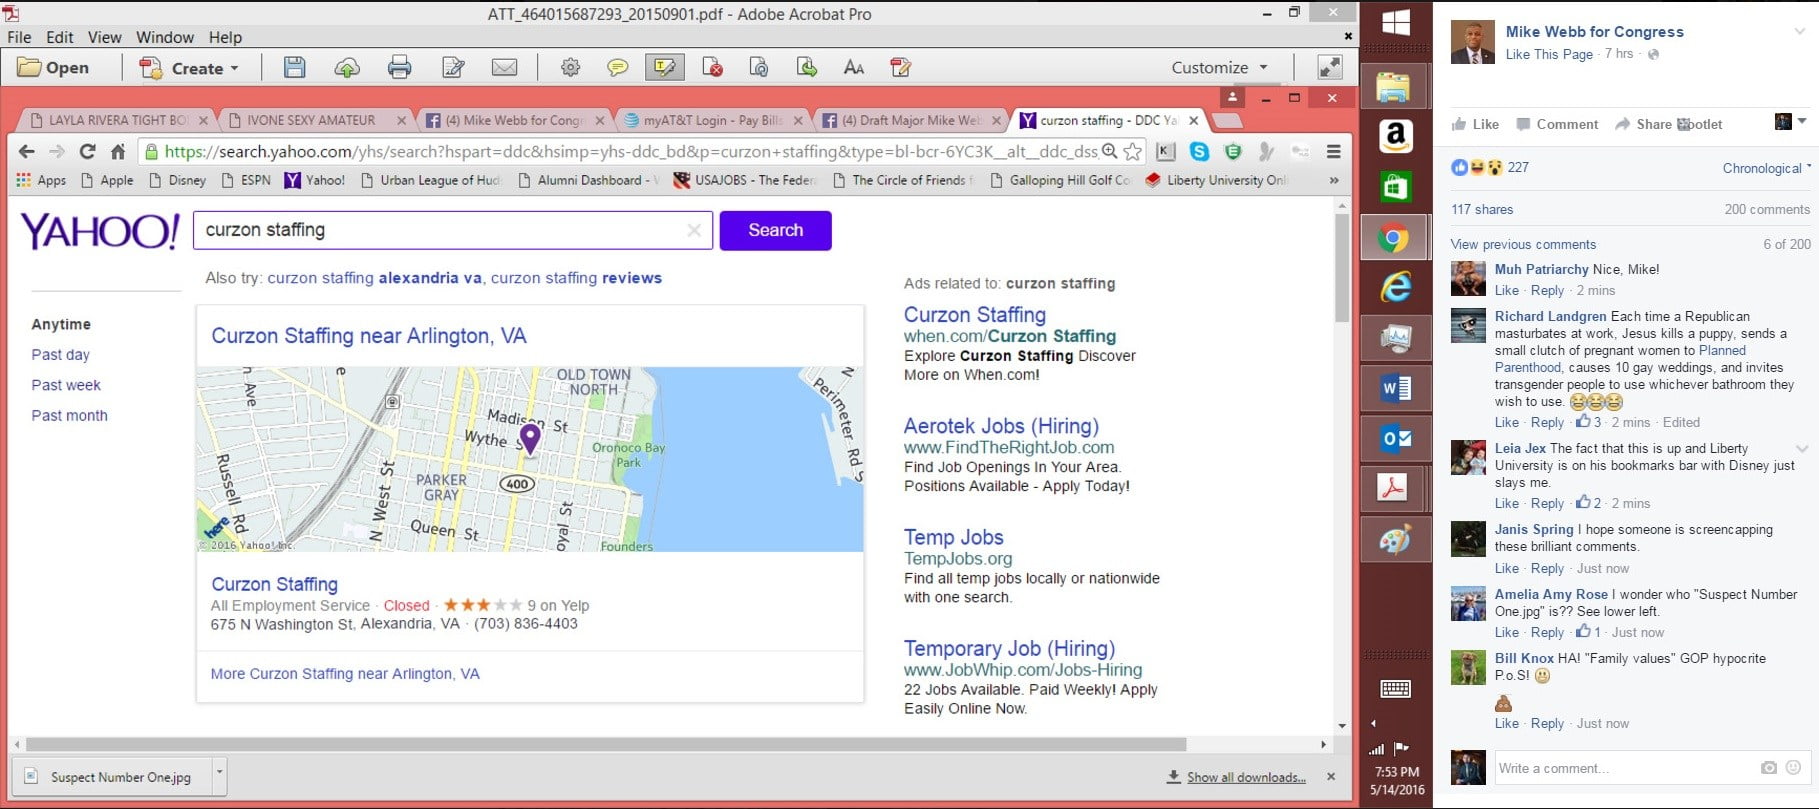The height and width of the screenshot is (809, 1819).
Task: Open Curzon Staffing near Arlington, VA heading
Action: coord(369,336)
